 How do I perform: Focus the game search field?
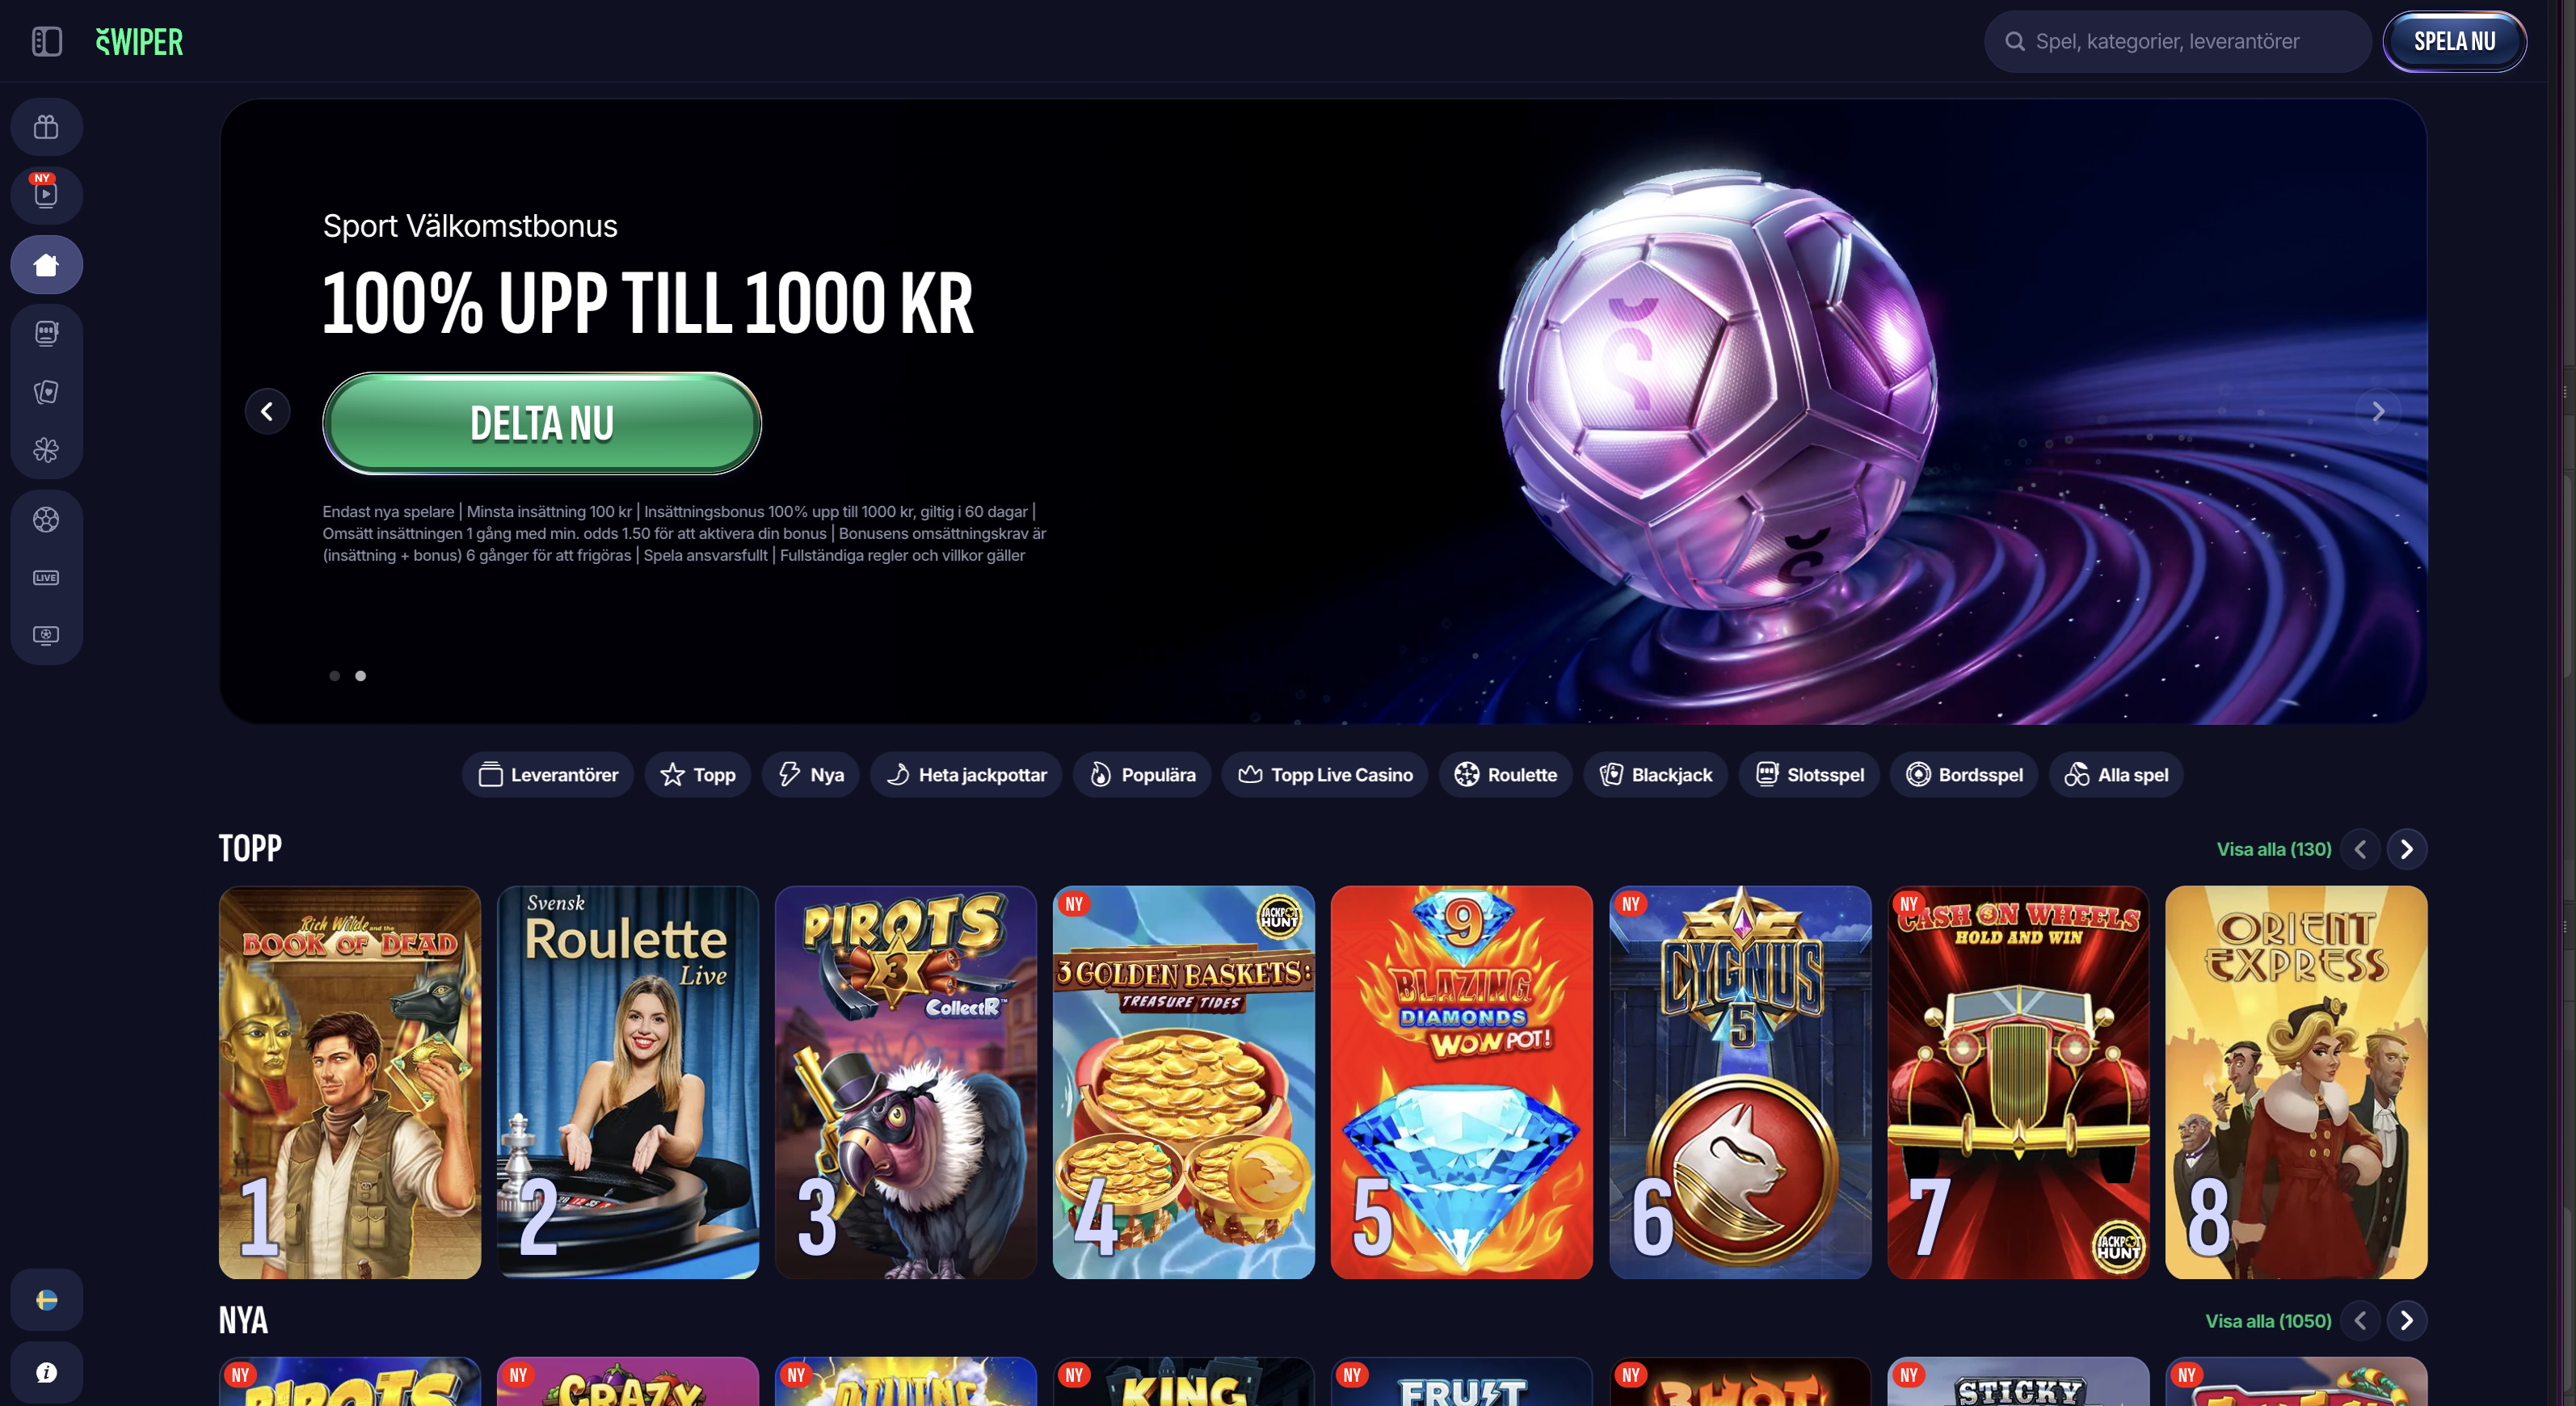pyautogui.click(x=2177, y=41)
